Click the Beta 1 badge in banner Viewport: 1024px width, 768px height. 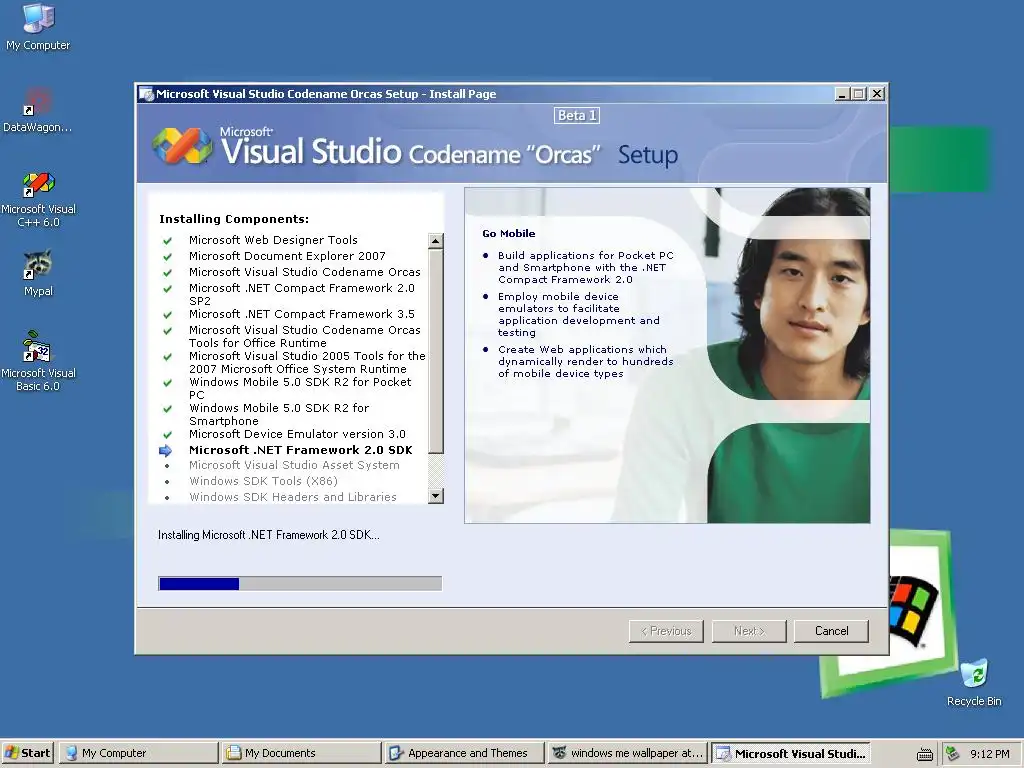point(577,116)
